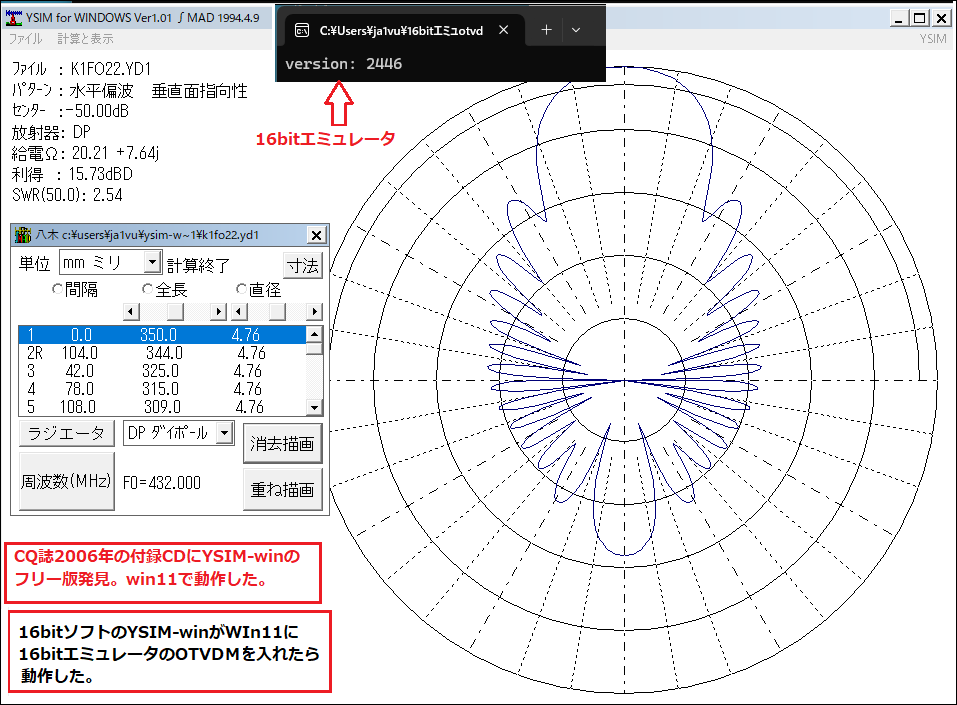Click the F0=432.000 frequency value
This screenshot has width=957, height=705.
click(x=162, y=483)
